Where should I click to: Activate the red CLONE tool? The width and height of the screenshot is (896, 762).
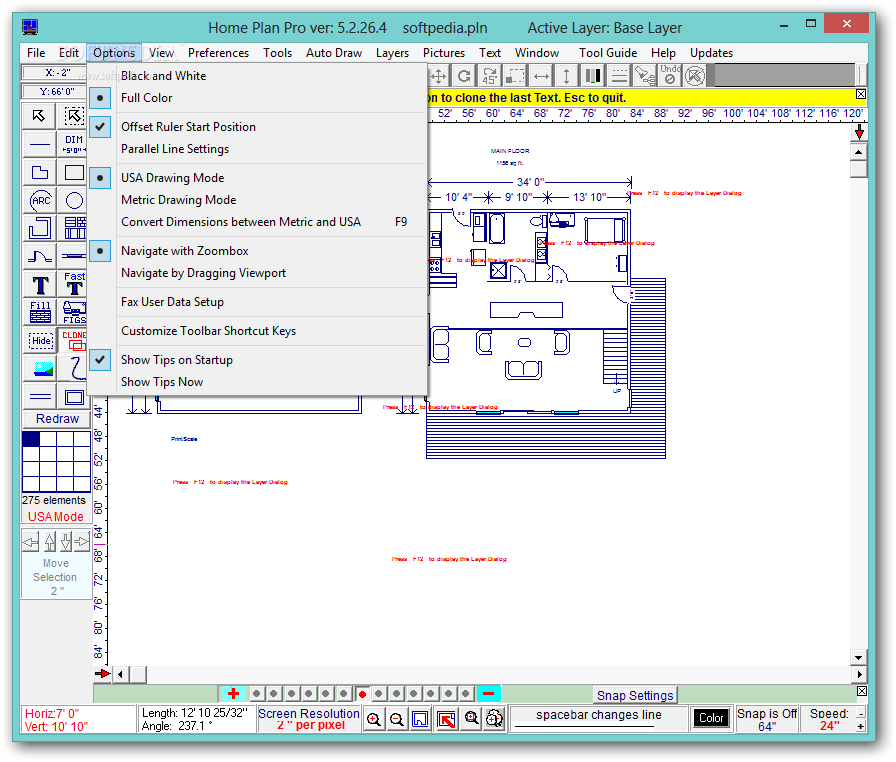74,340
